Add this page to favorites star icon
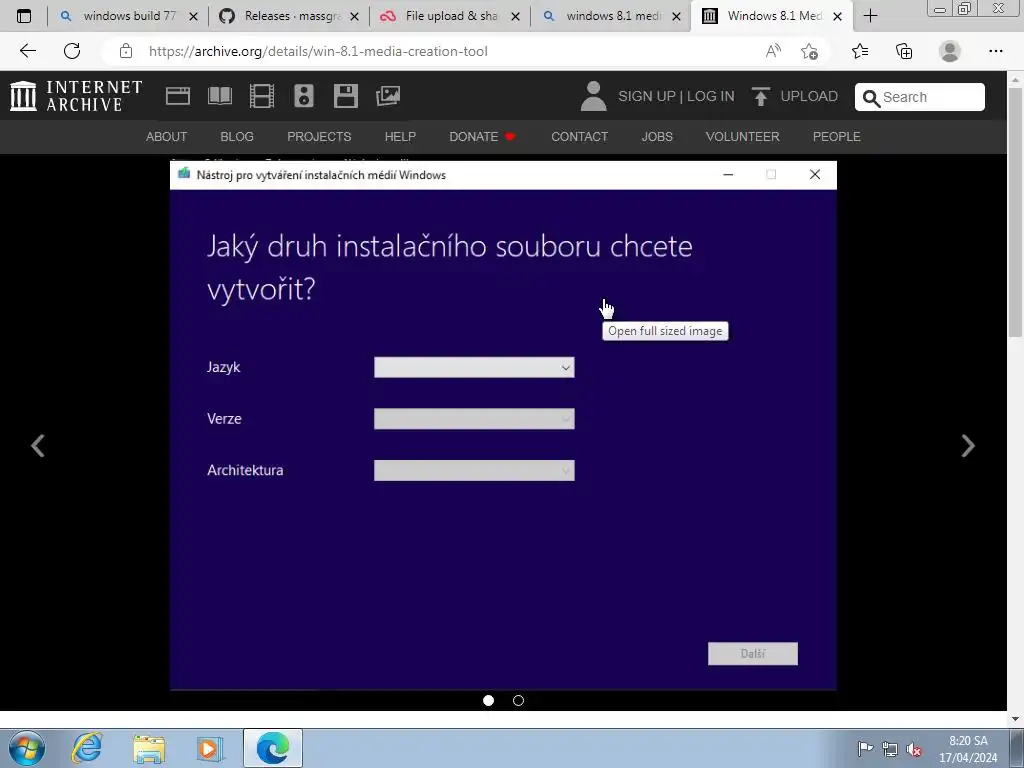The width and height of the screenshot is (1024, 768). [810, 51]
